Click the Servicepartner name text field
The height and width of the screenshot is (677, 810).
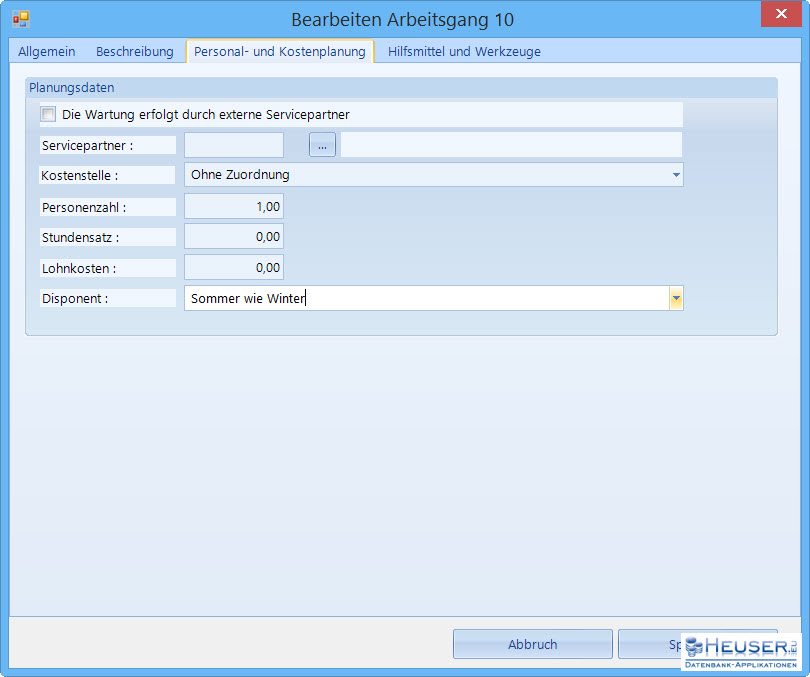(x=510, y=145)
